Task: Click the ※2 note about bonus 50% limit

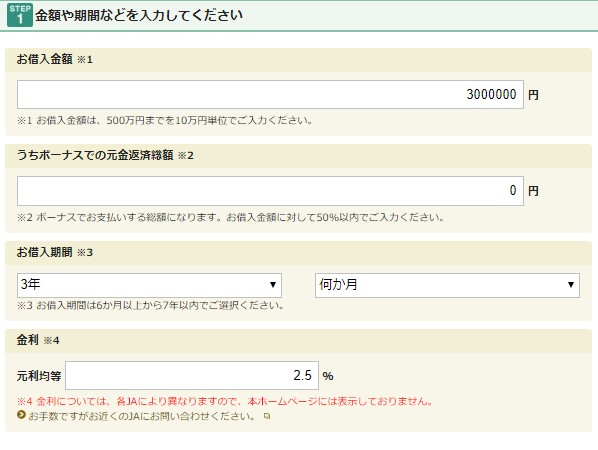Action: (x=231, y=218)
